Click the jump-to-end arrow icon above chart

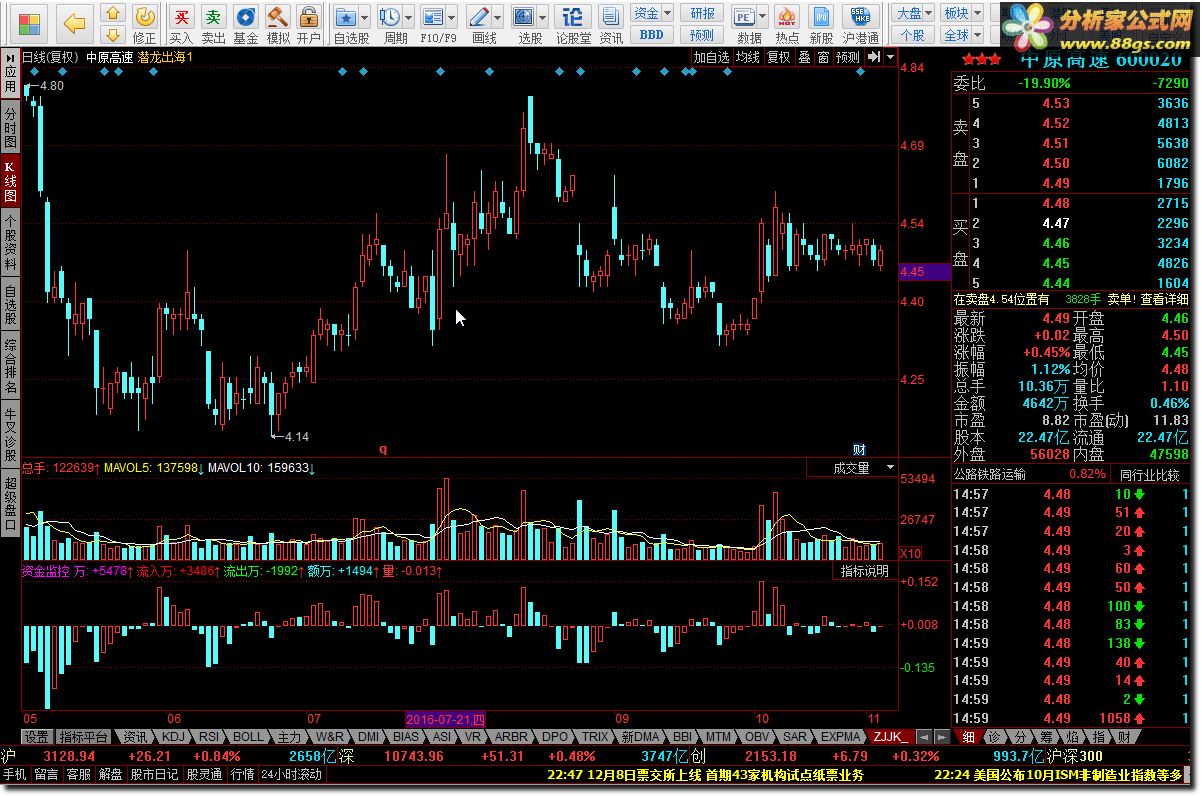[x=874, y=57]
